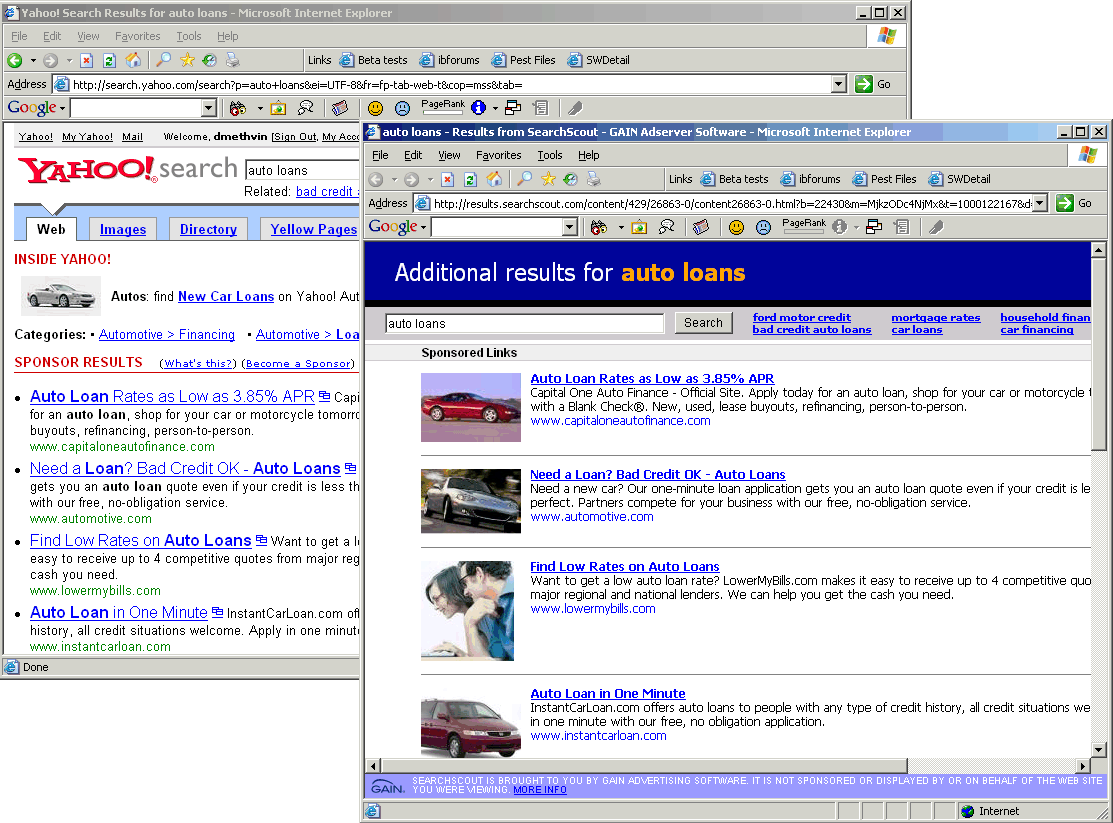
Task: Open Forward history arrow in SearchScout window
Action: point(430,180)
